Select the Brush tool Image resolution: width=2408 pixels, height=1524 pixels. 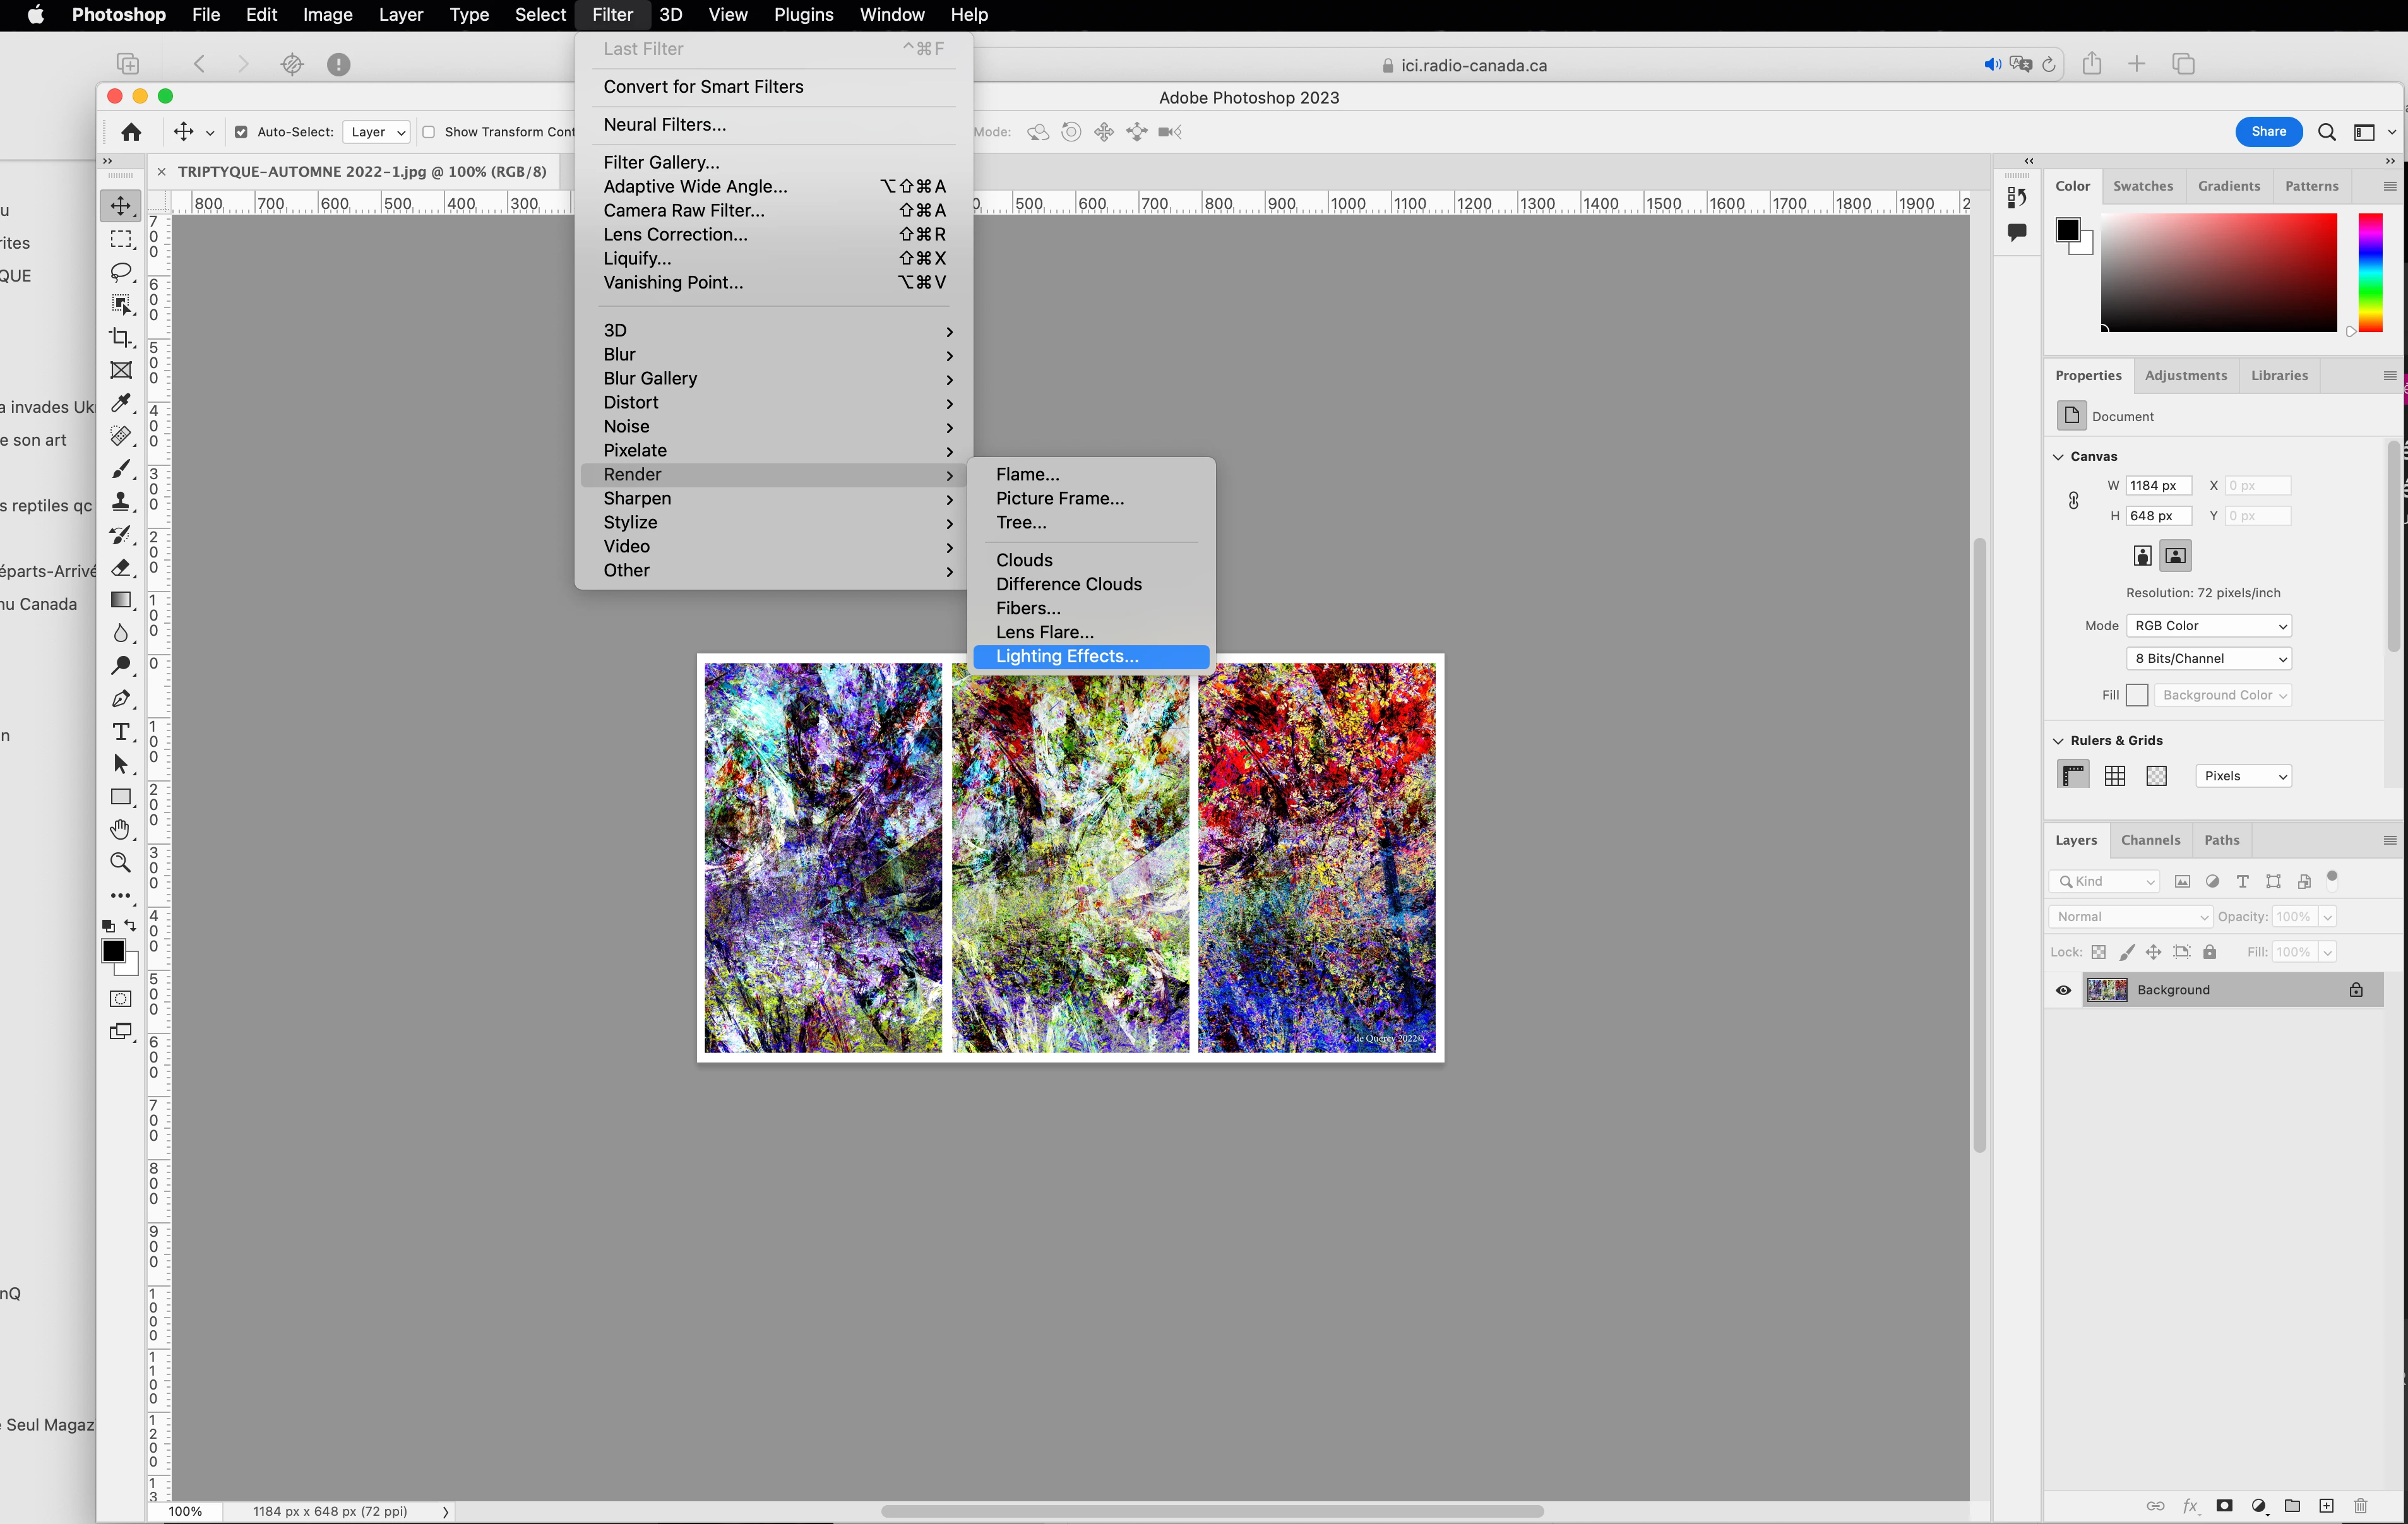tap(121, 469)
